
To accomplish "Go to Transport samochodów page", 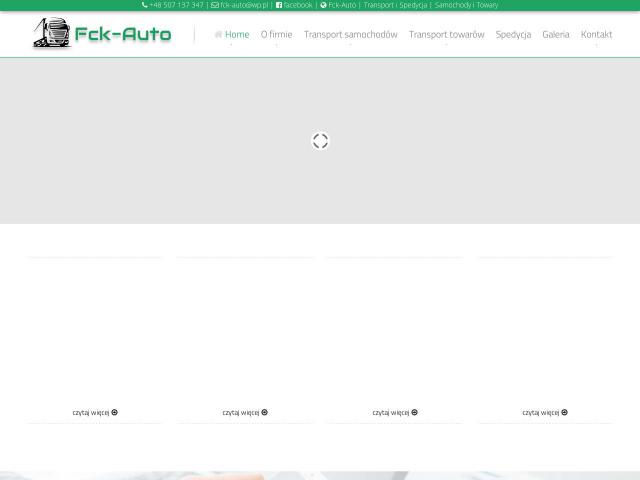I will pos(351,34).
